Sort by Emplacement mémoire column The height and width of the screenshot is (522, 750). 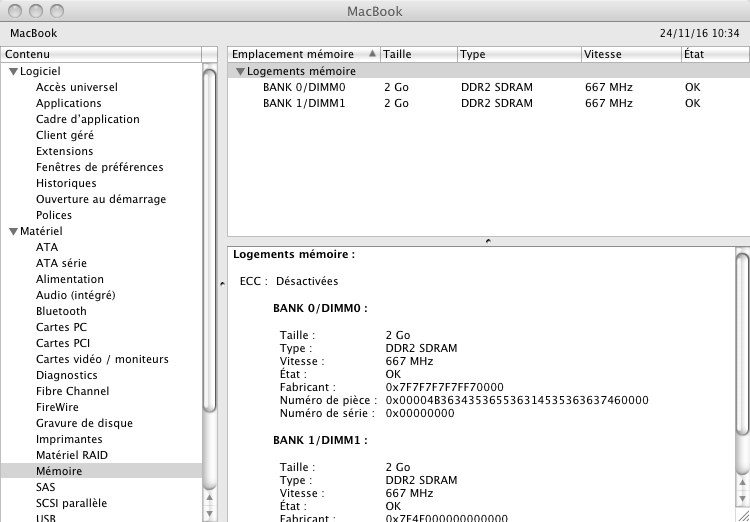[304, 54]
